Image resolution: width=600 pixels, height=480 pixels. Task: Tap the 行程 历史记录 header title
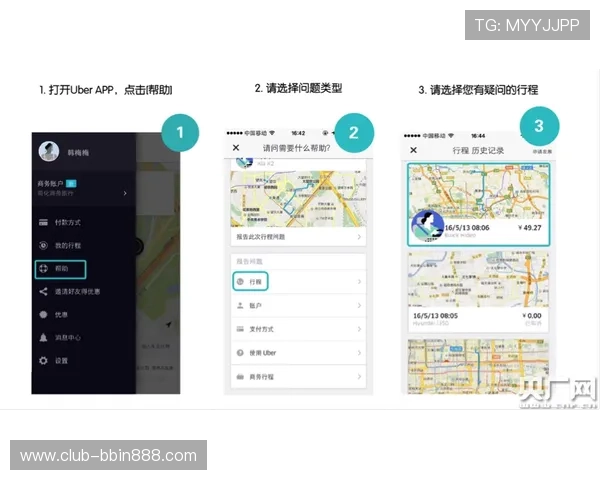pos(478,150)
